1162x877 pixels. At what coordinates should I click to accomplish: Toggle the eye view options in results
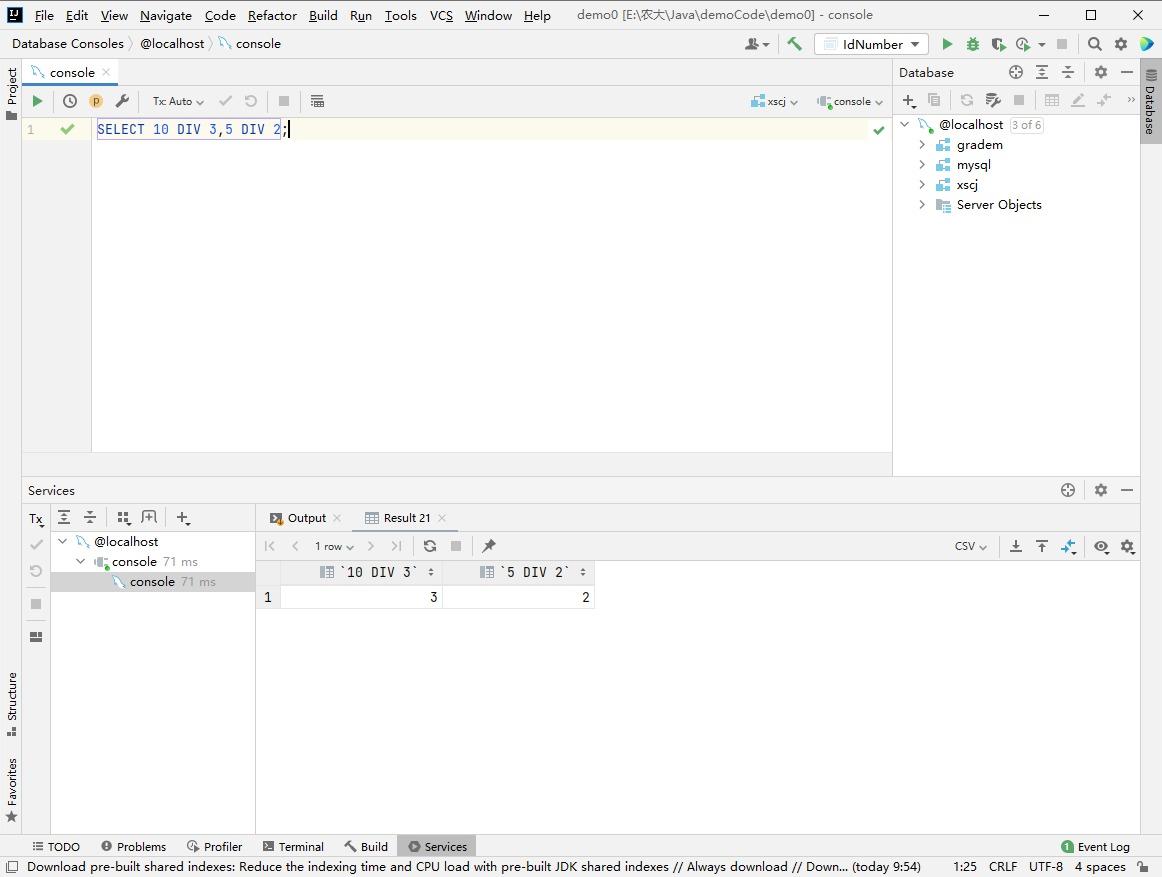(x=1101, y=546)
